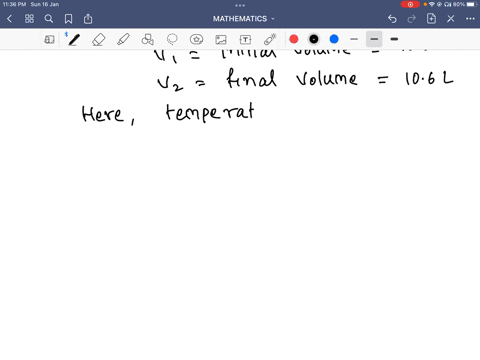Image resolution: width=480 pixels, height=360 pixels.
Task: Select the thickest stroke width
Action: 394,39
